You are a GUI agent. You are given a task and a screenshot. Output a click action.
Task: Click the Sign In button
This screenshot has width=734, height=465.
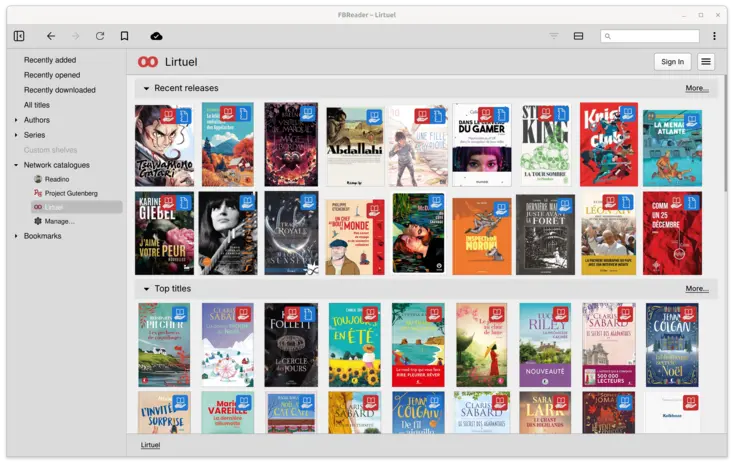(x=673, y=62)
